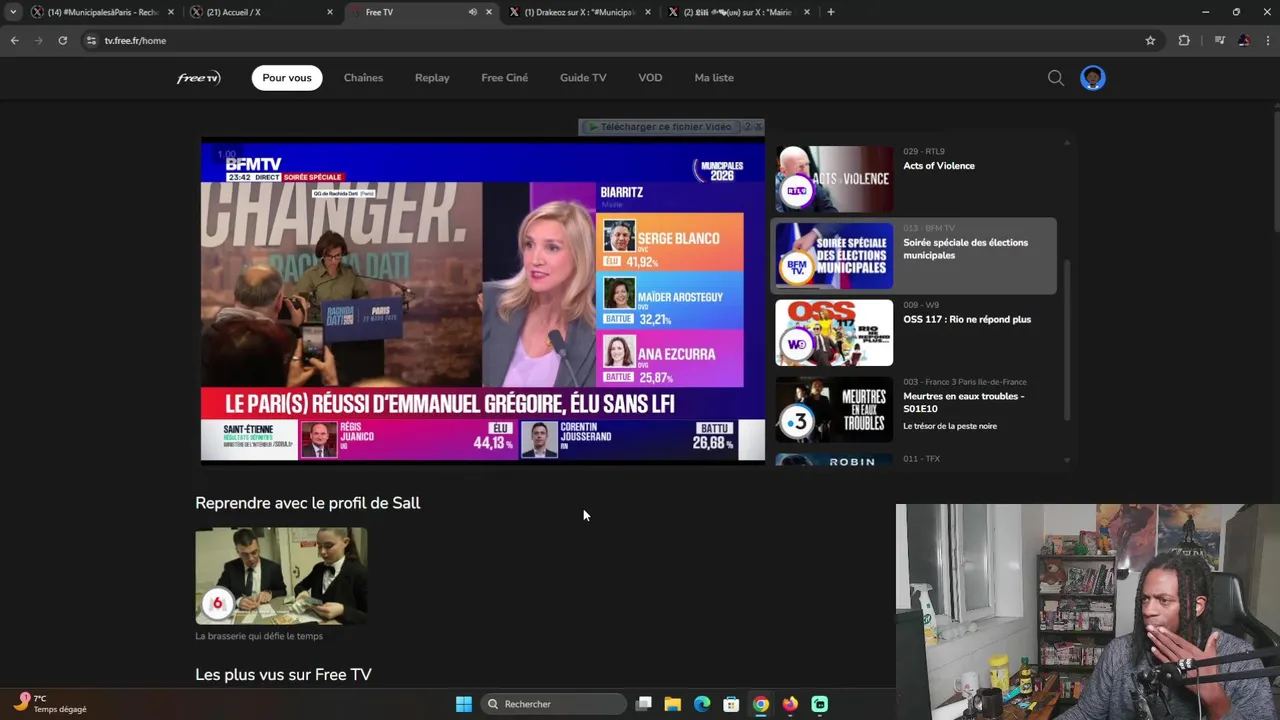This screenshot has width=1280, height=720.
Task: Go to the VOD section
Action: (x=650, y=78)
